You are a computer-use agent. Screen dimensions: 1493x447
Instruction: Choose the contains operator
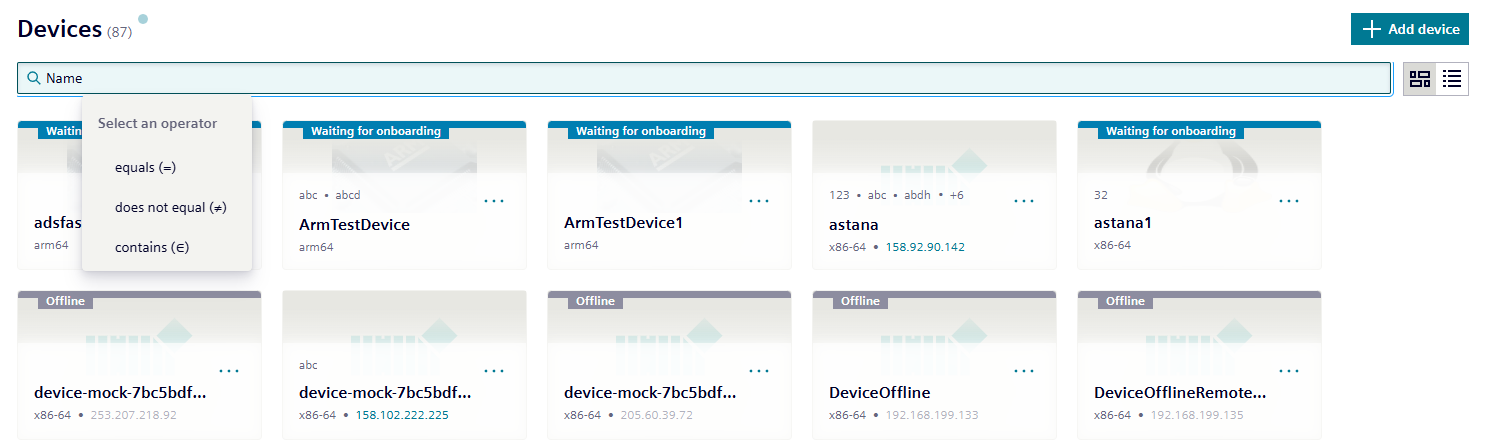(x=152, y=247)
